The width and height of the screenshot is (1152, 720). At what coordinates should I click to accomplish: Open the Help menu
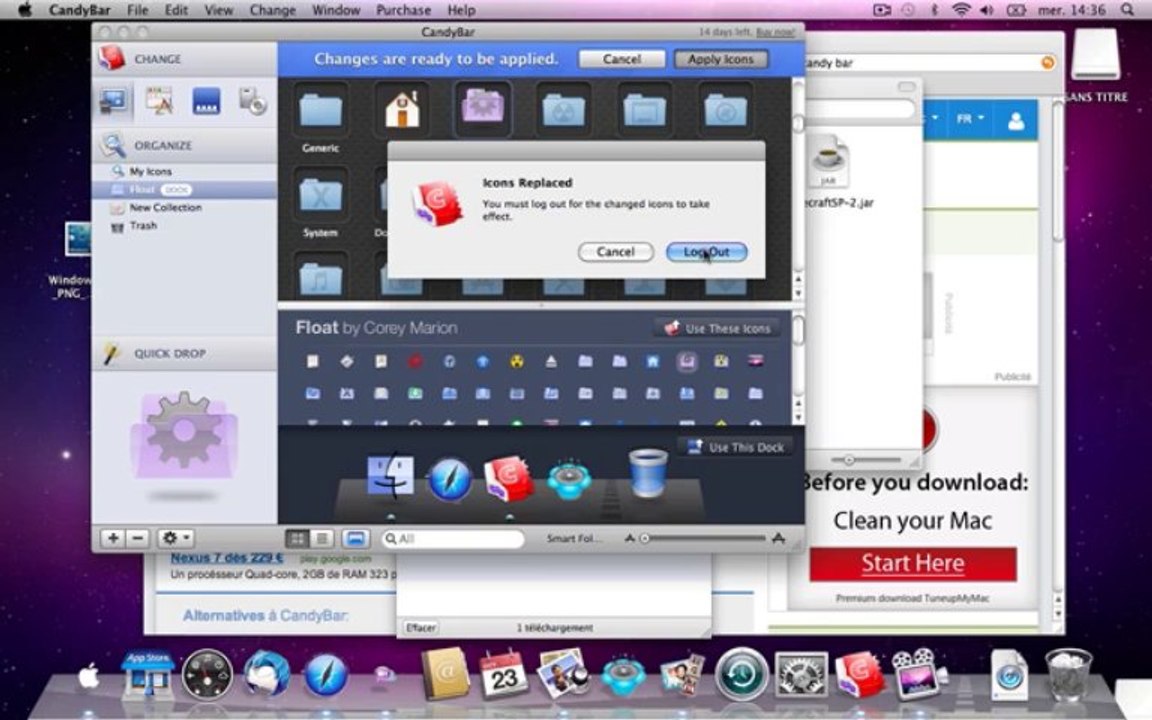[x=461, y=10]
